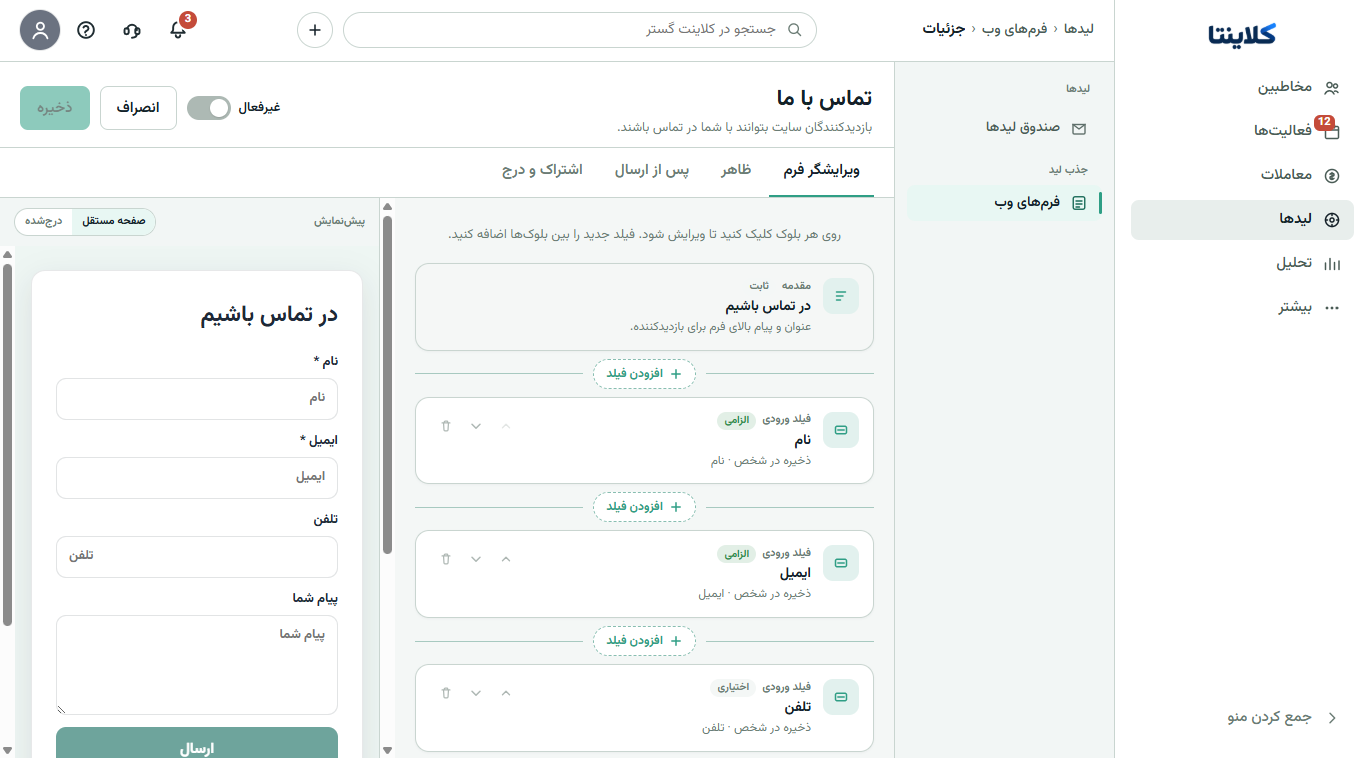Delete the ایمیل field block
Viewport: 1370px width, 758px height.
[x=446, y=559]
